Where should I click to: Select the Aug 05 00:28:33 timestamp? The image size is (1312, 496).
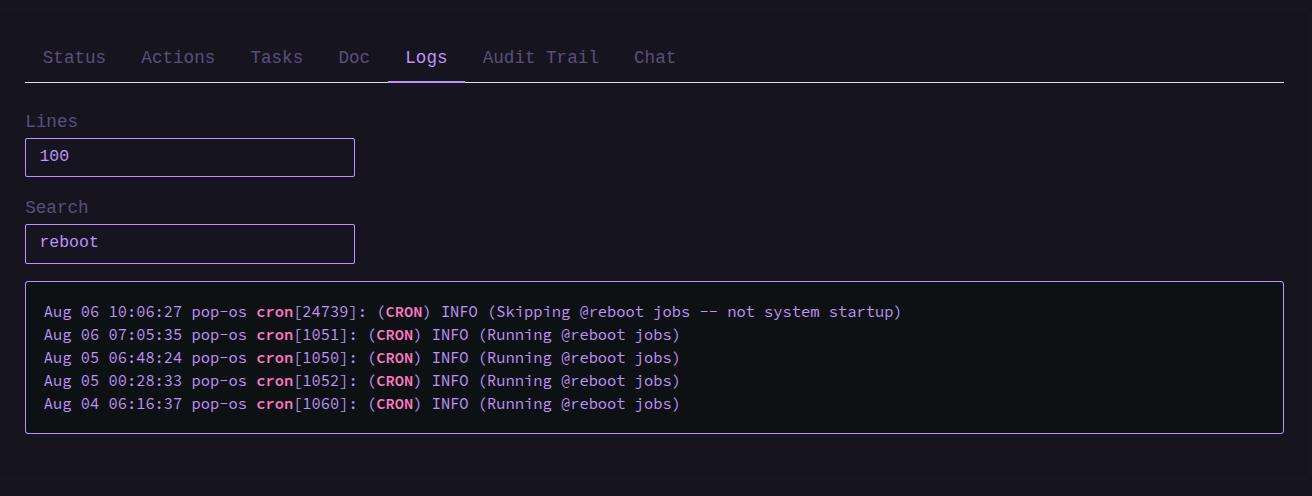click(113, 381)
